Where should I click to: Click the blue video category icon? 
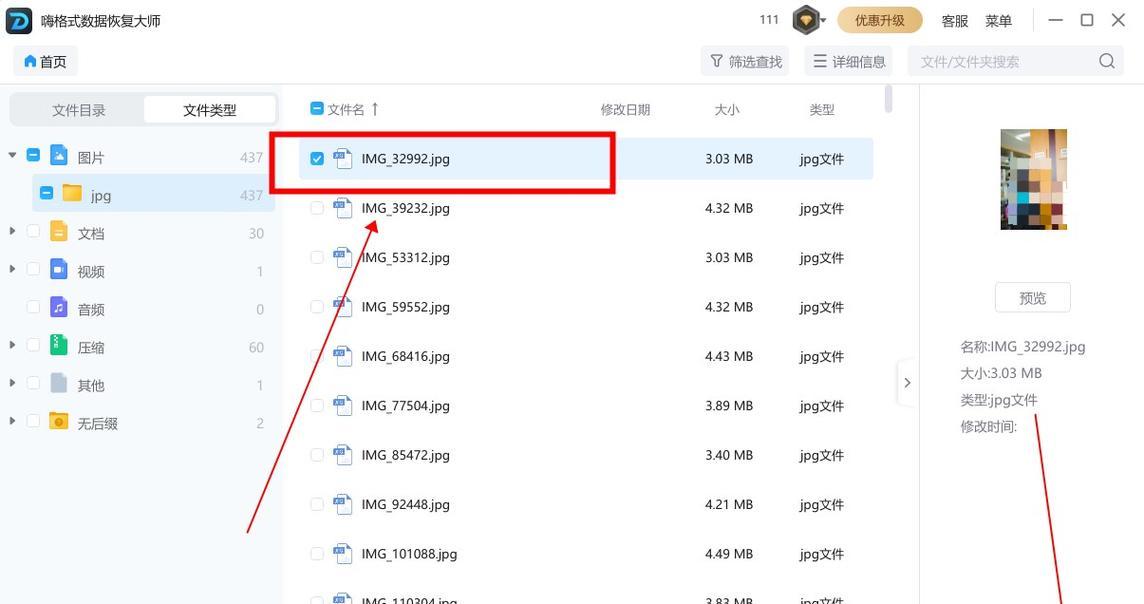(x=59, y=269)
